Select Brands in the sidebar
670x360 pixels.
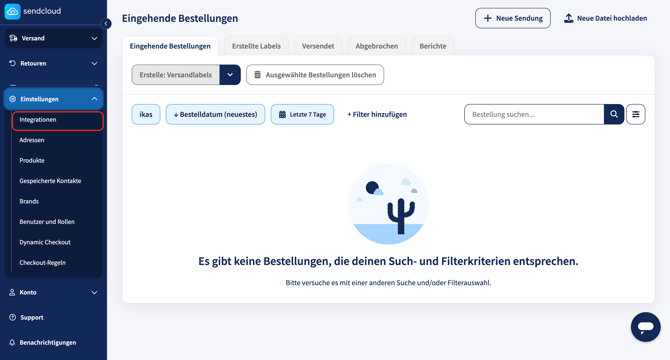(x=29, y=202)
